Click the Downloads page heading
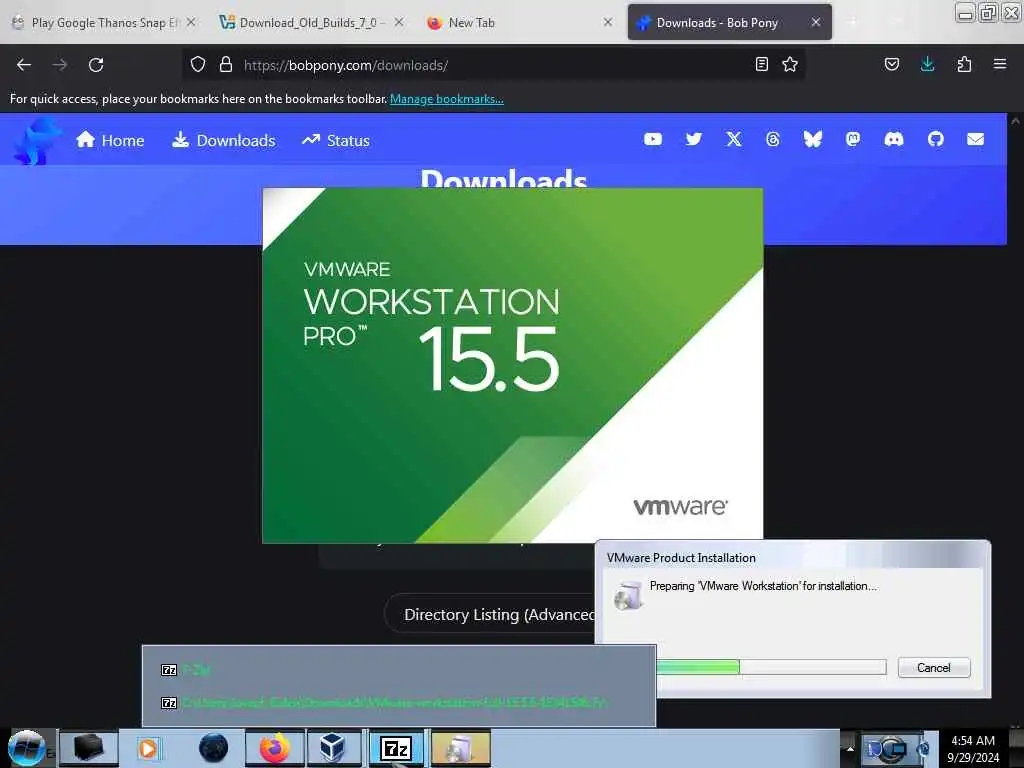The height and width of the screenshot is (768, 1024). click(504, 178)
